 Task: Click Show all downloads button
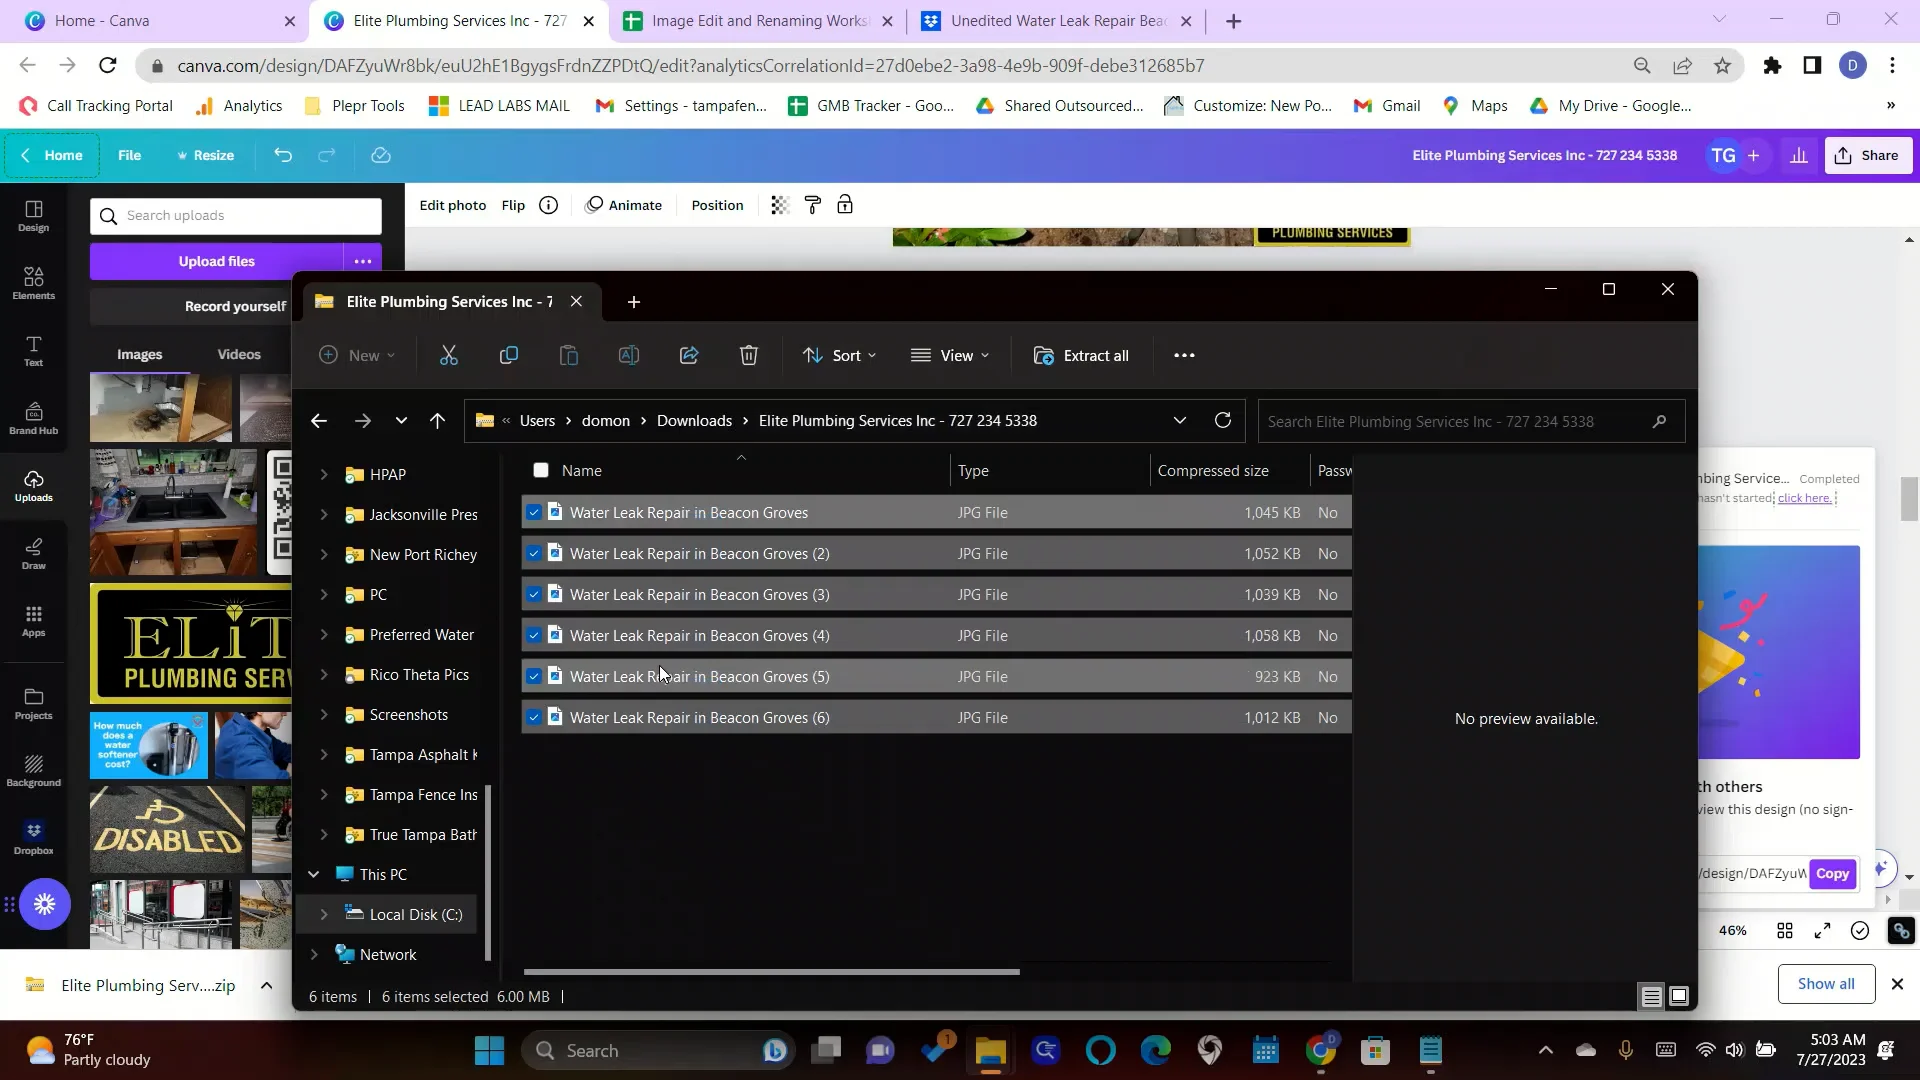pyautogui.click(x=1826, y=984)
